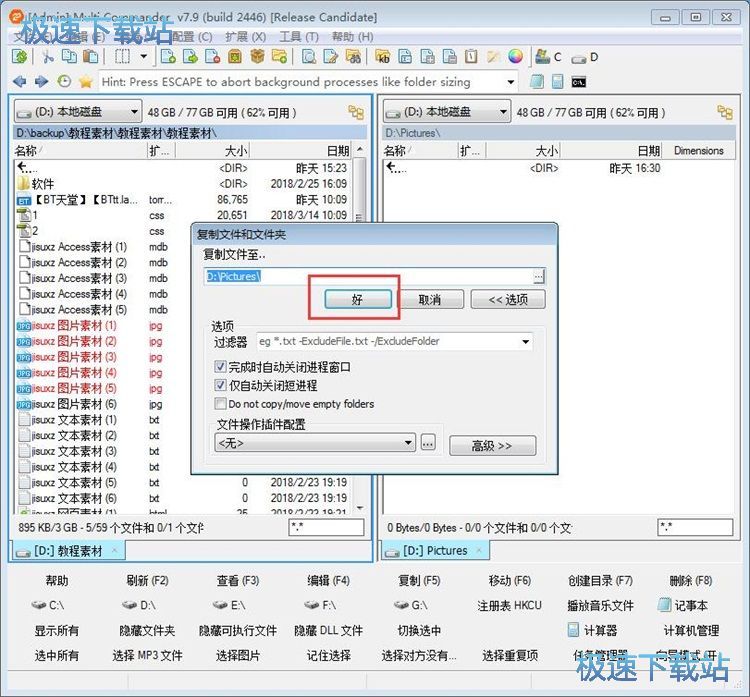This screenshot has height=697, width=750.
Task: Click the browse button next to destination path
Action: click(x=539, y=277)
